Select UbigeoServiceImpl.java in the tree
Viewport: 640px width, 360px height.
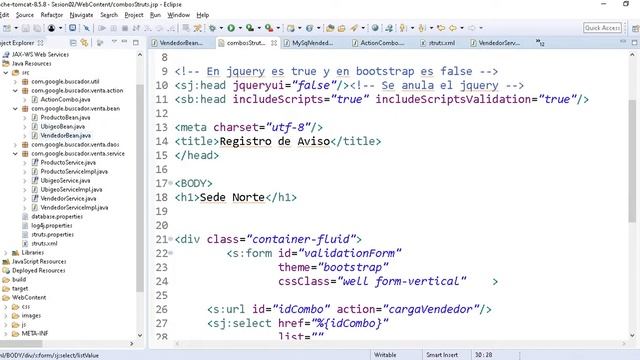tap(71, 189)
